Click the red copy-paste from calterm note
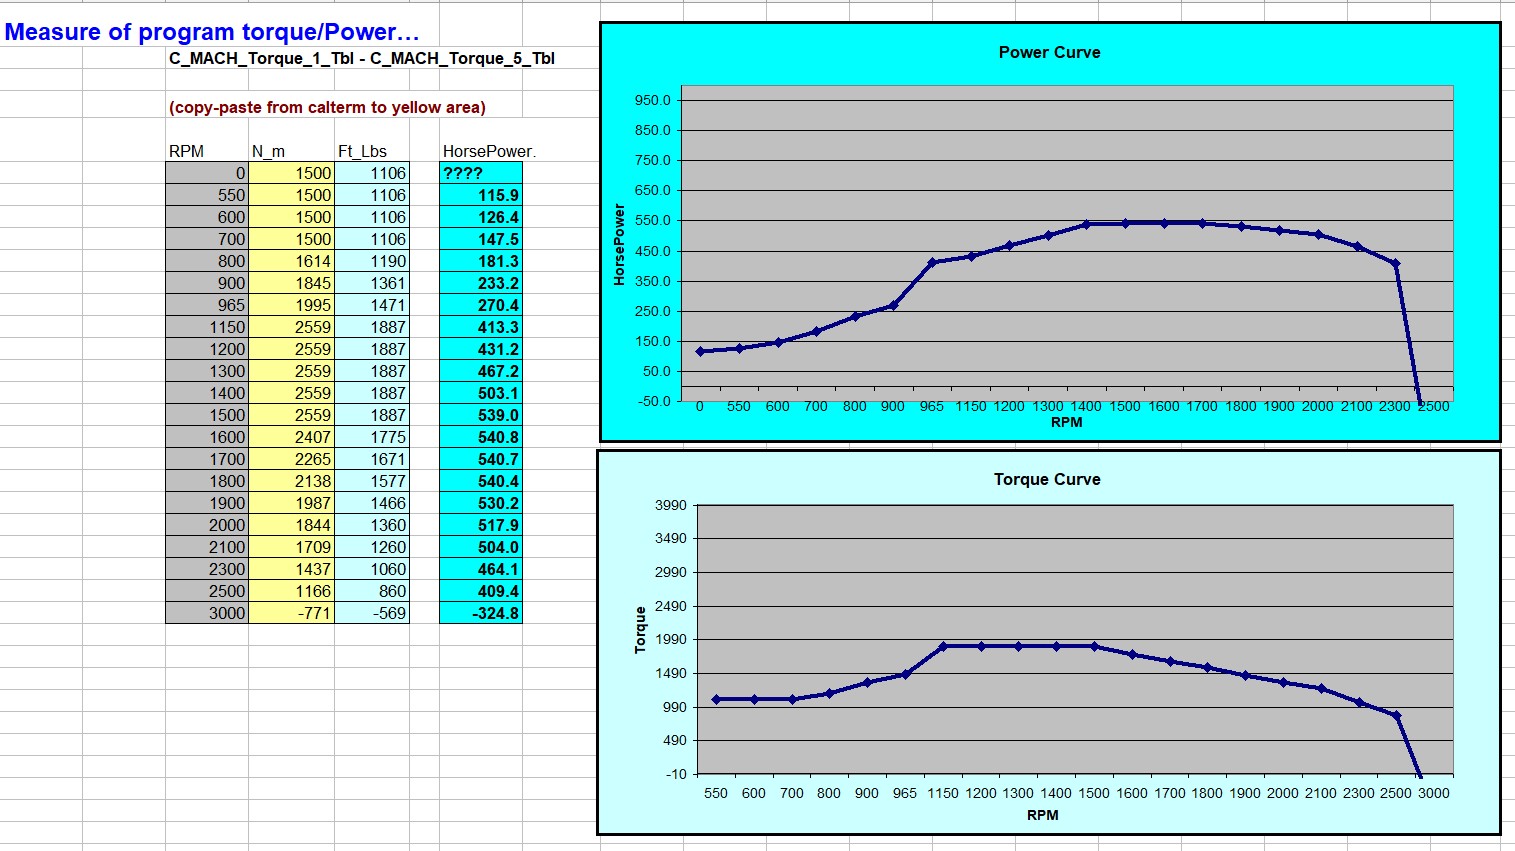The width and height of the screenshot is (1515, 851). [x=327, y=107]
